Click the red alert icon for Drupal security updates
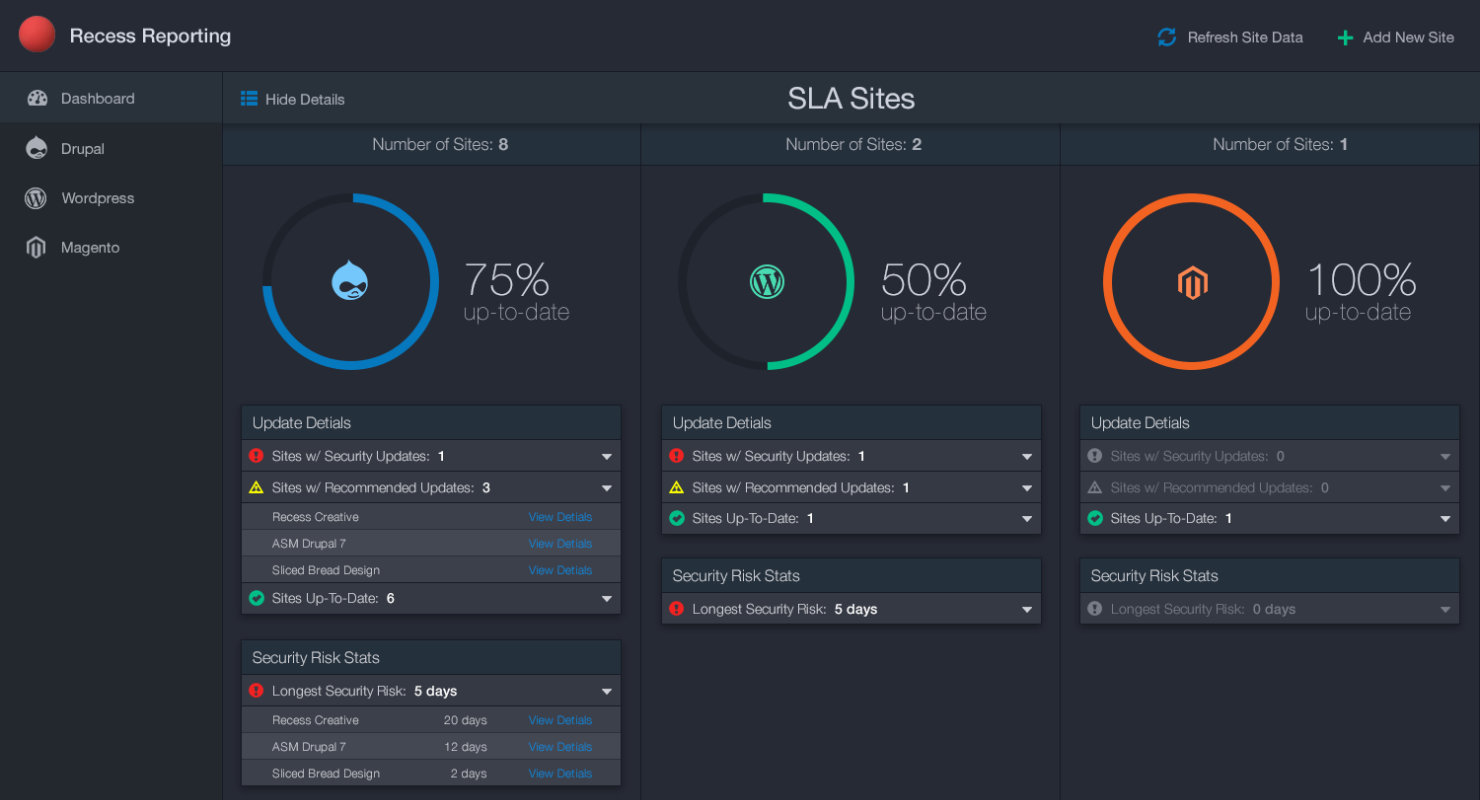This screenshot has width=1480, height=800. coord(256,456)
